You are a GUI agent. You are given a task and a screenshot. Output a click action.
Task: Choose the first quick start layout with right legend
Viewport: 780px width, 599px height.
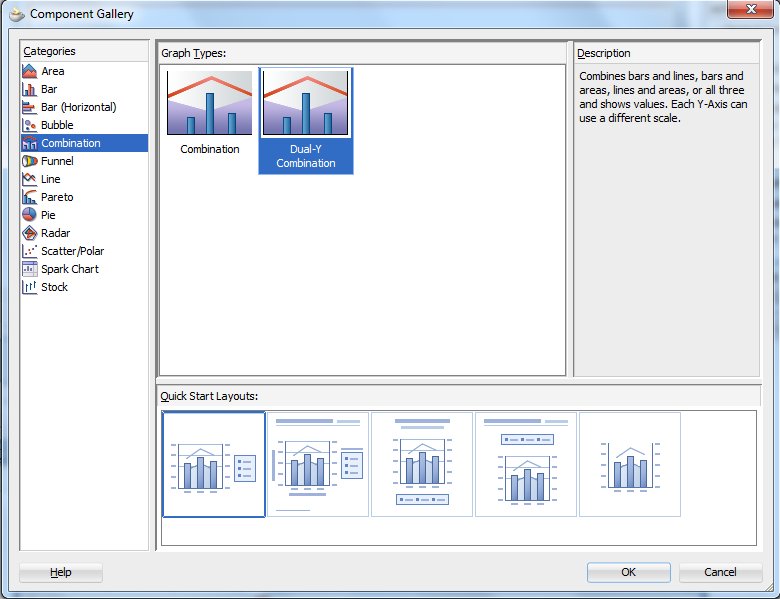[214, 465]
